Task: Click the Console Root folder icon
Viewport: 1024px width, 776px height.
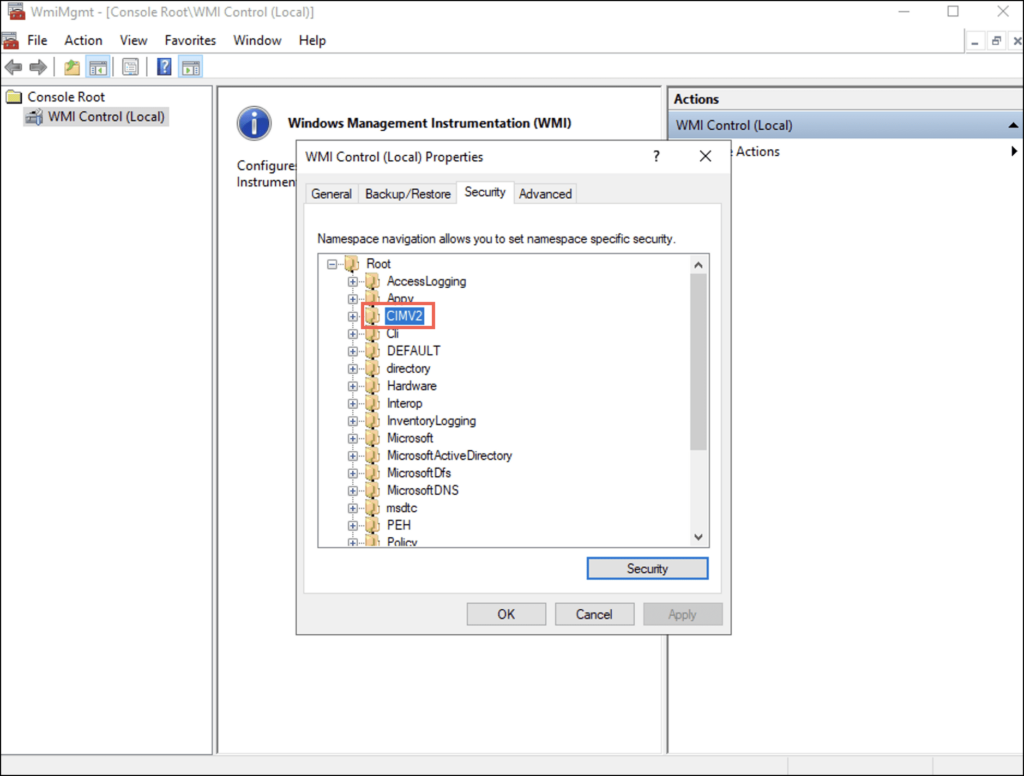Action: pos(13,96)
